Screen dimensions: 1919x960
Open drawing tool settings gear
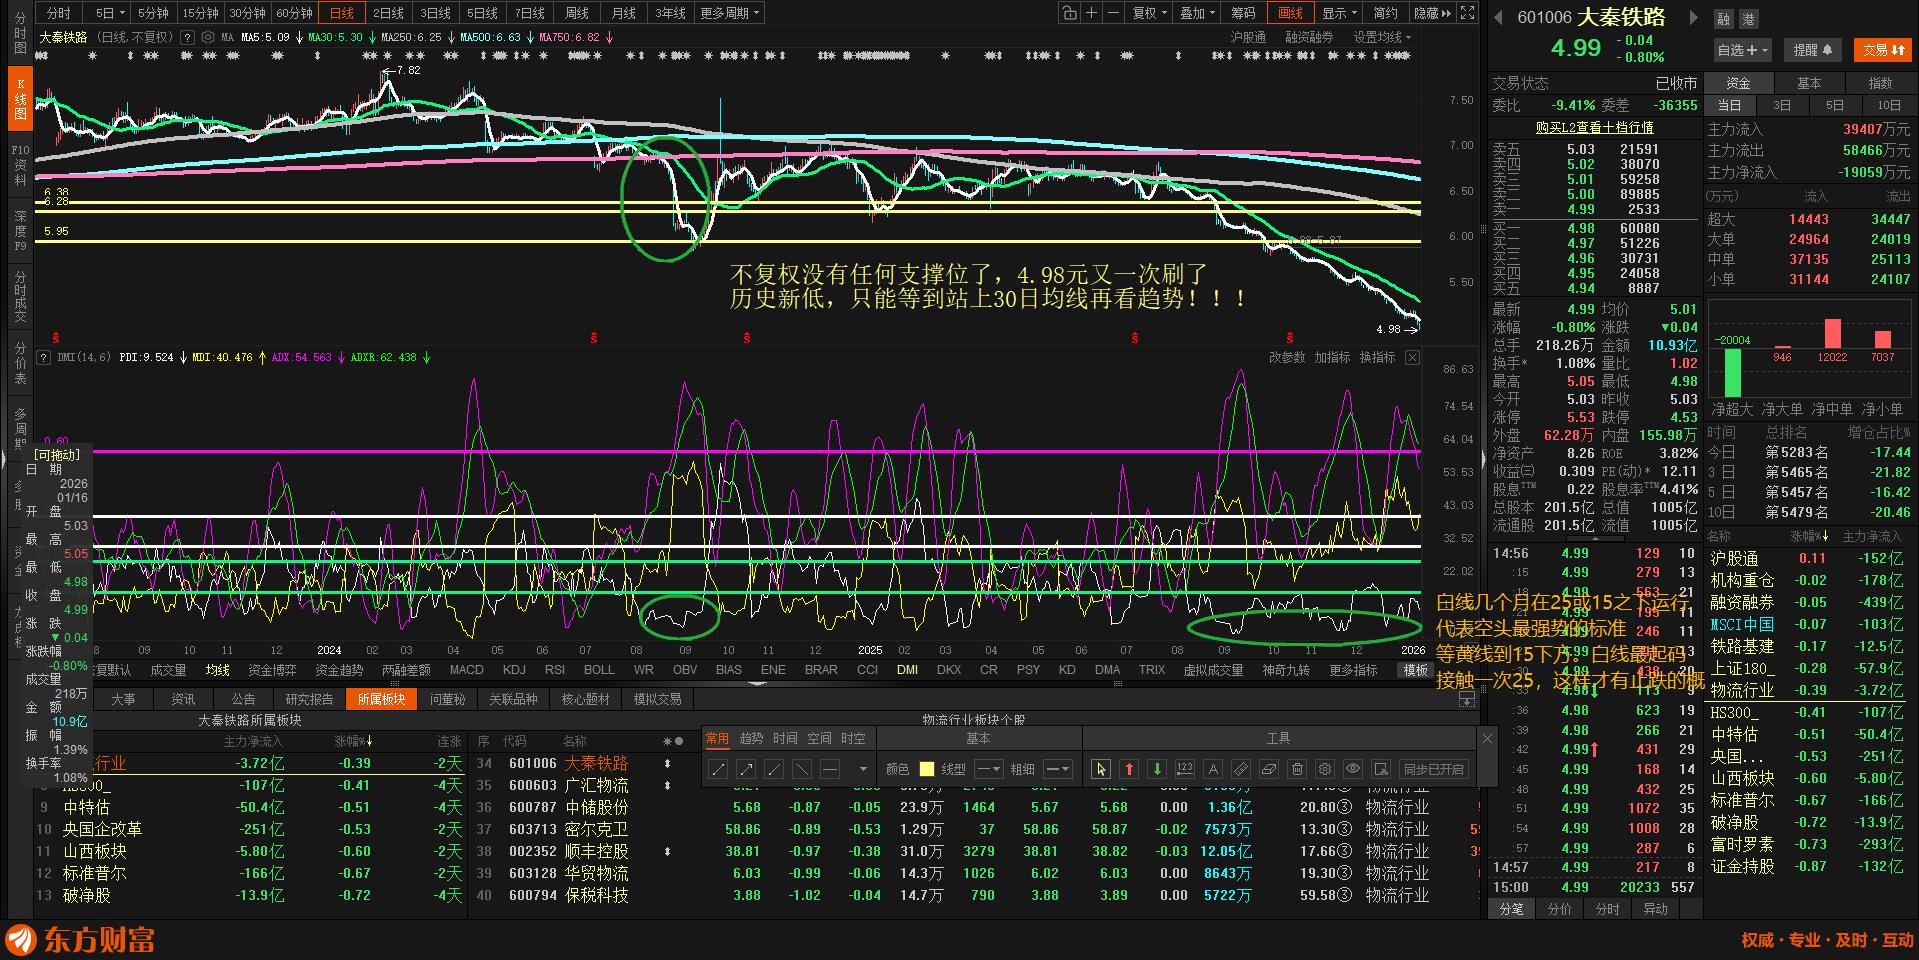point(1325,769)
